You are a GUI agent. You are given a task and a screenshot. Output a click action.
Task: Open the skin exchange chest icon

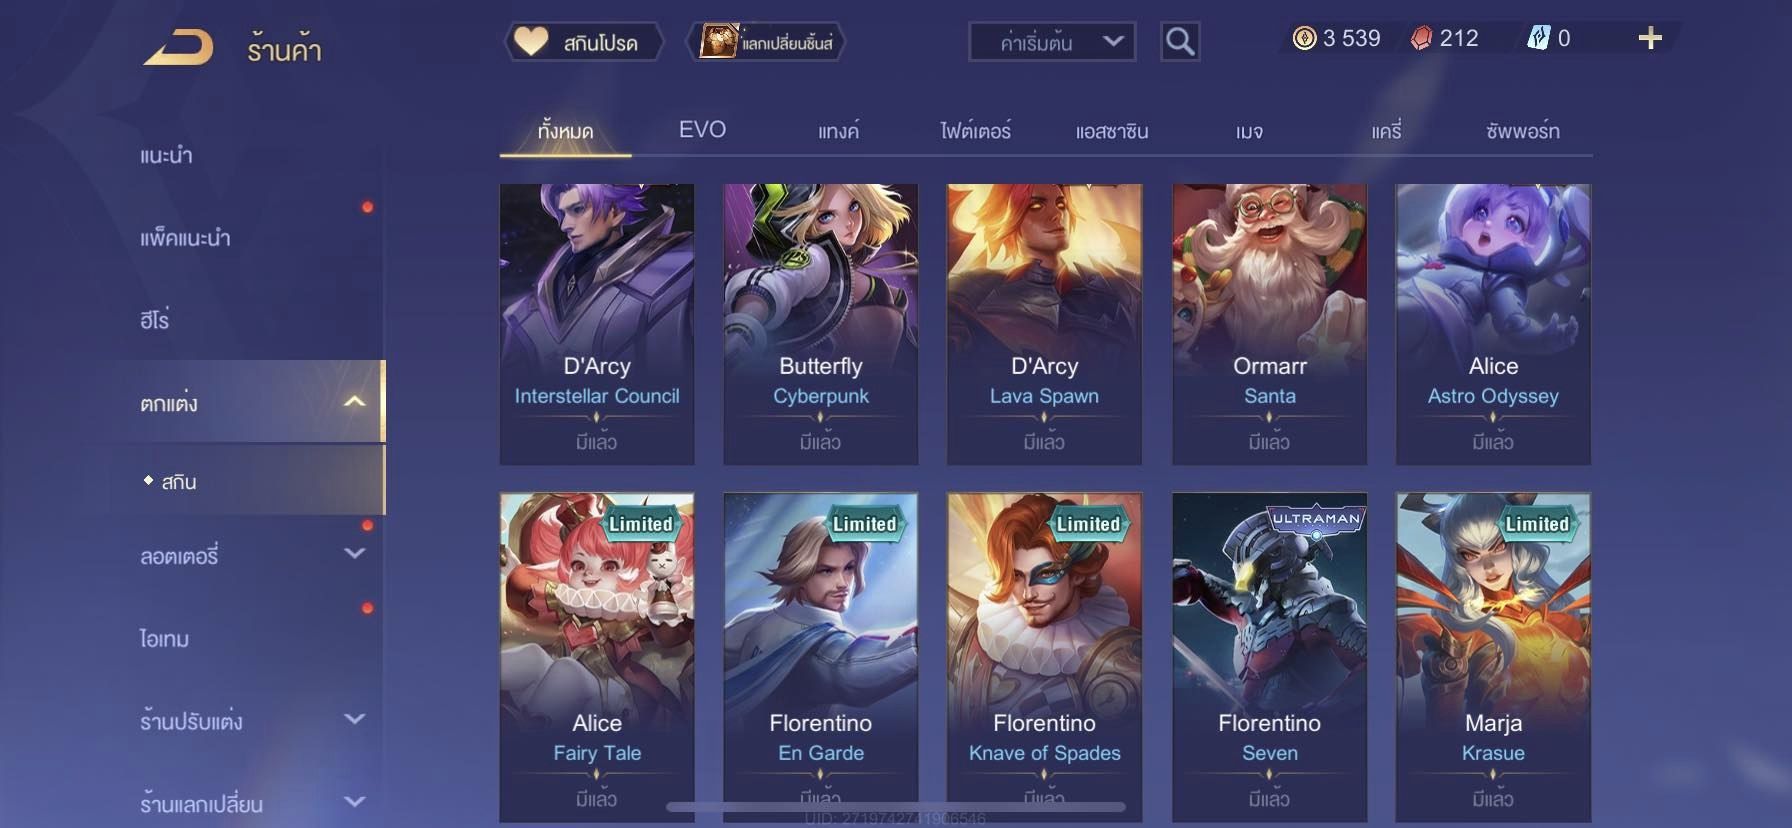717,42
